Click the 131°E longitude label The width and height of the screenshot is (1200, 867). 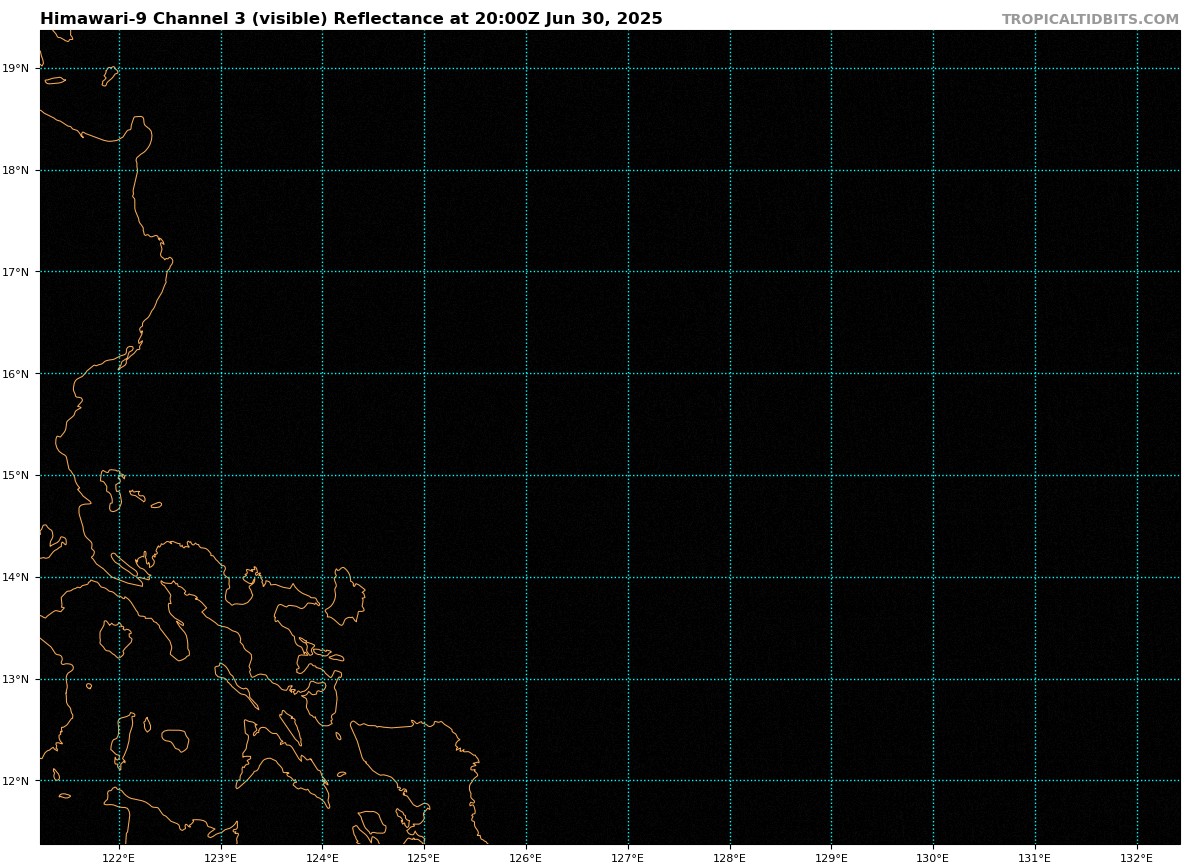[x=1035, y=858]
